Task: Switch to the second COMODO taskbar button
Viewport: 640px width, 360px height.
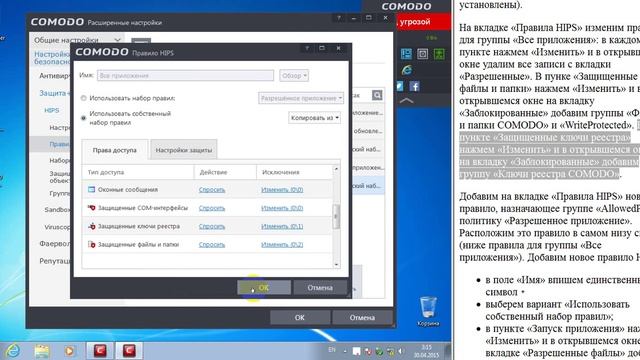Action: tap(129, 351)
